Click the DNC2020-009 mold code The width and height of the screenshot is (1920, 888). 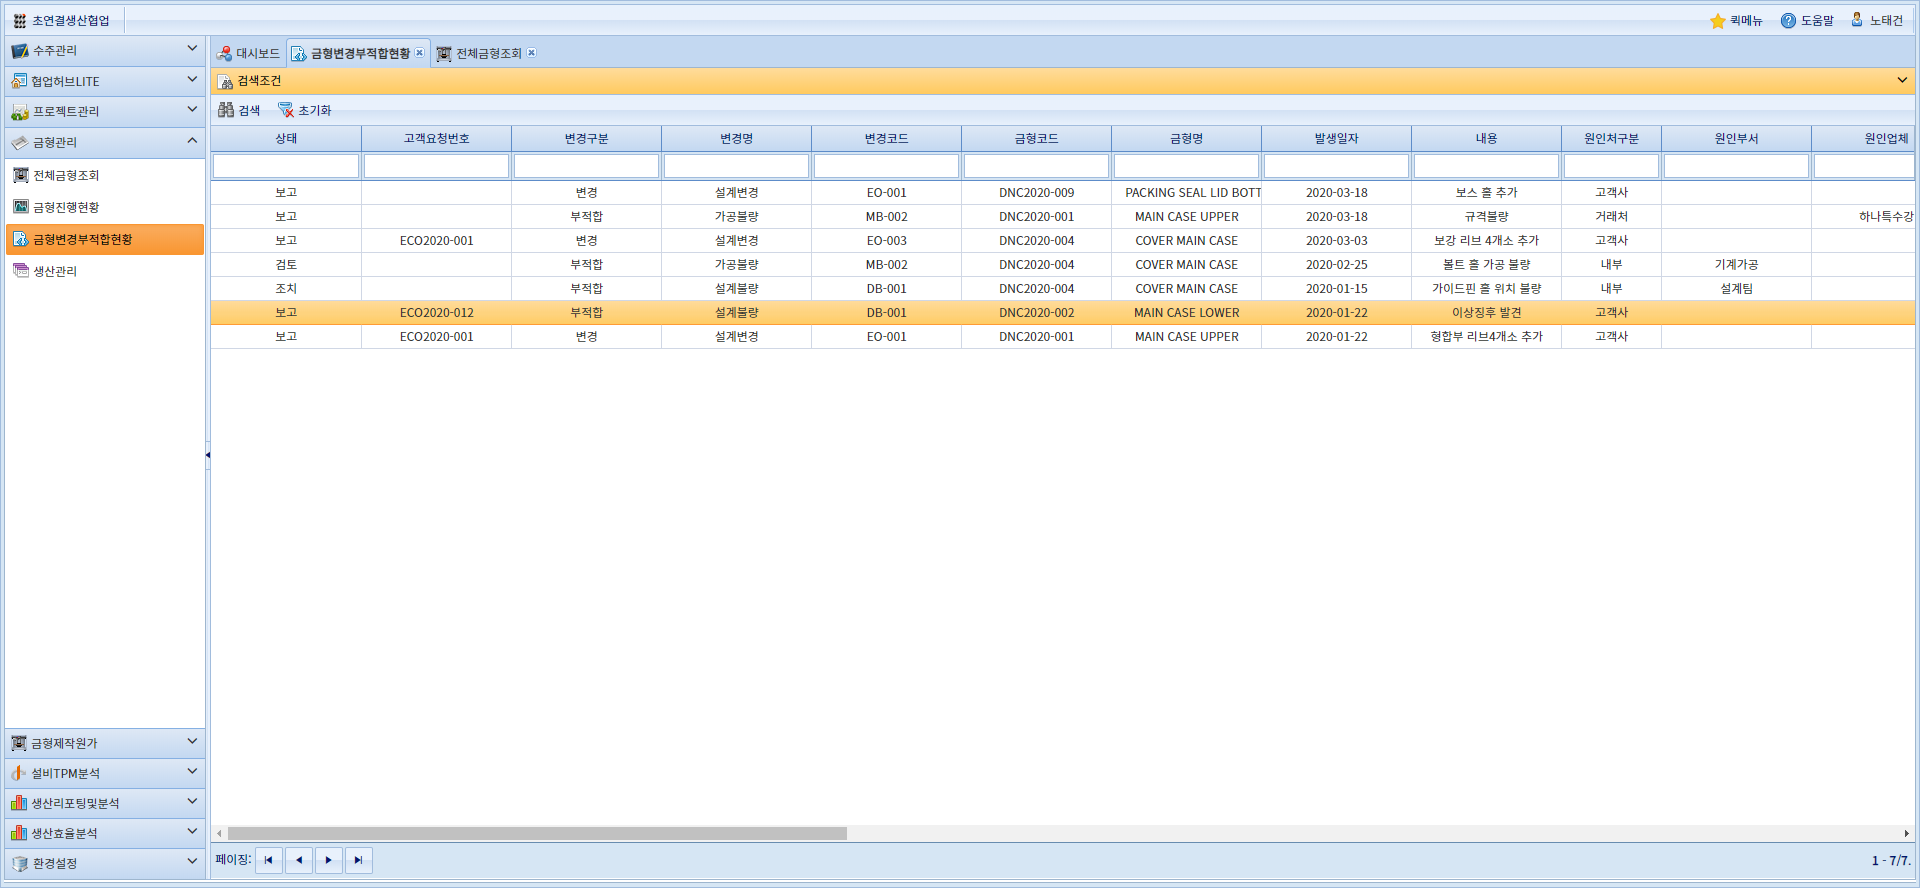(x=1037, y=193)
